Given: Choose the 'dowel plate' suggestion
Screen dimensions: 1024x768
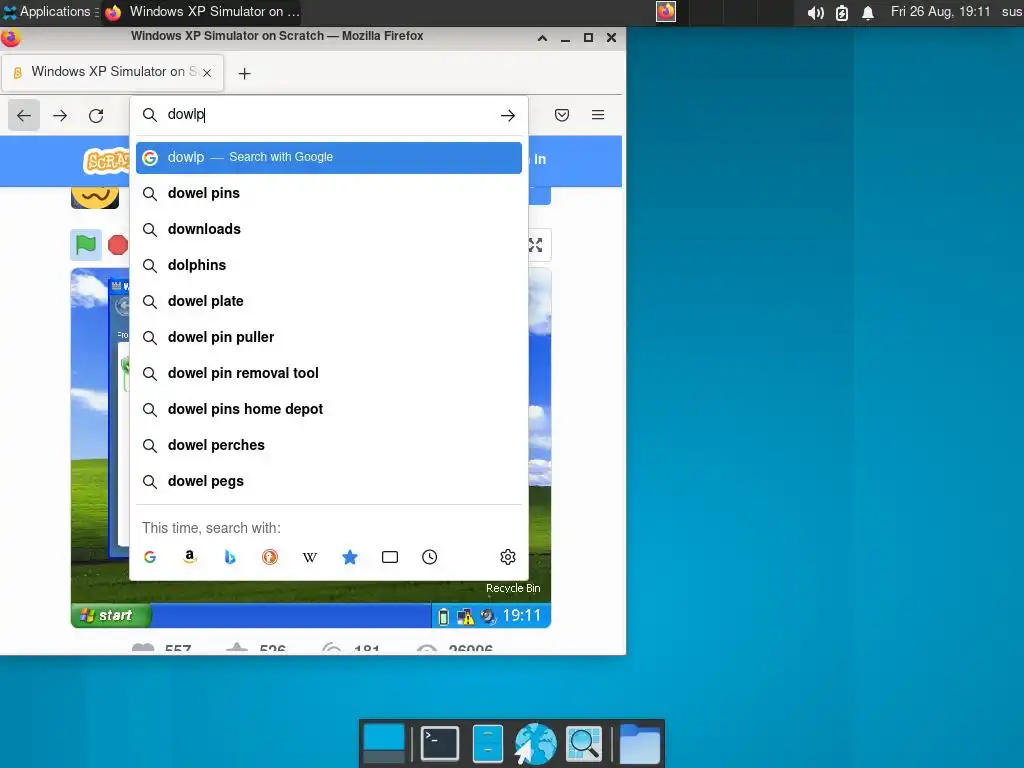Looking at the screenshot, I should click(x=328, y=301).
